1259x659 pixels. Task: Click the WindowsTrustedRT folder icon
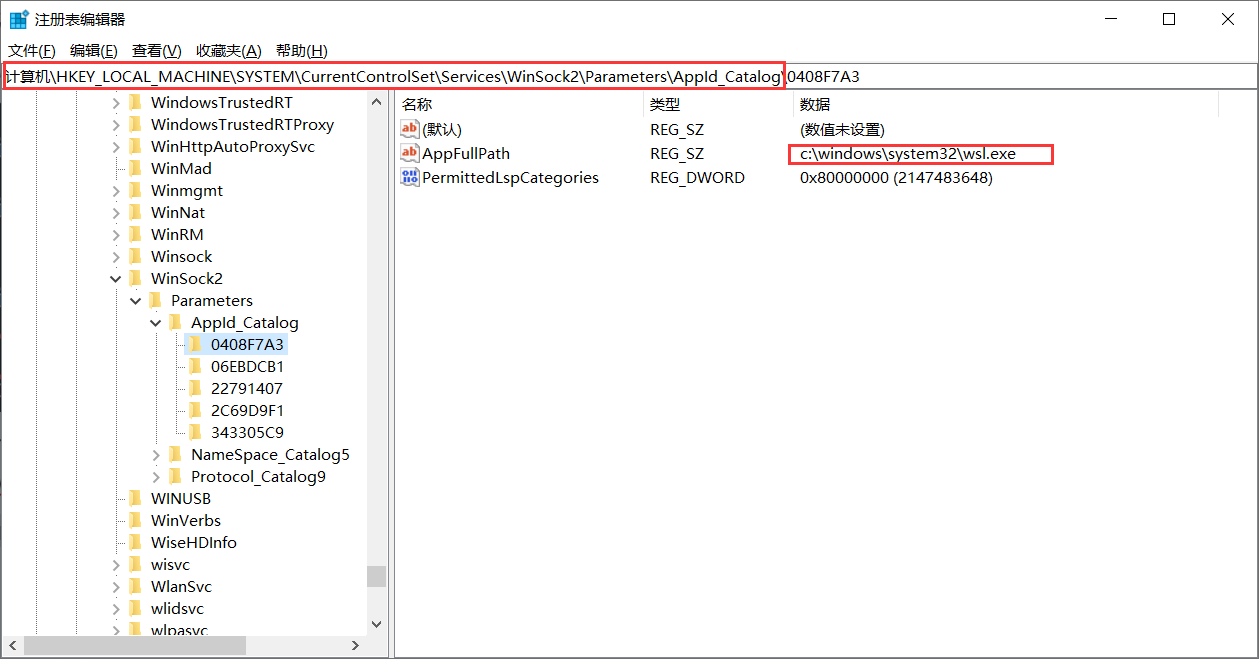[x=135, y=102]
